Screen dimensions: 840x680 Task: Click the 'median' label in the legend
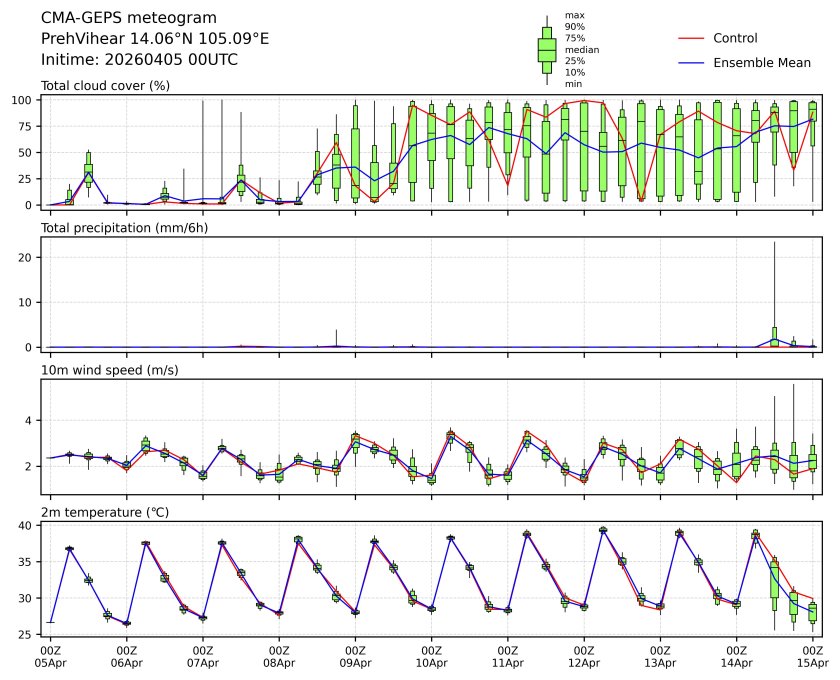[576, 49]
